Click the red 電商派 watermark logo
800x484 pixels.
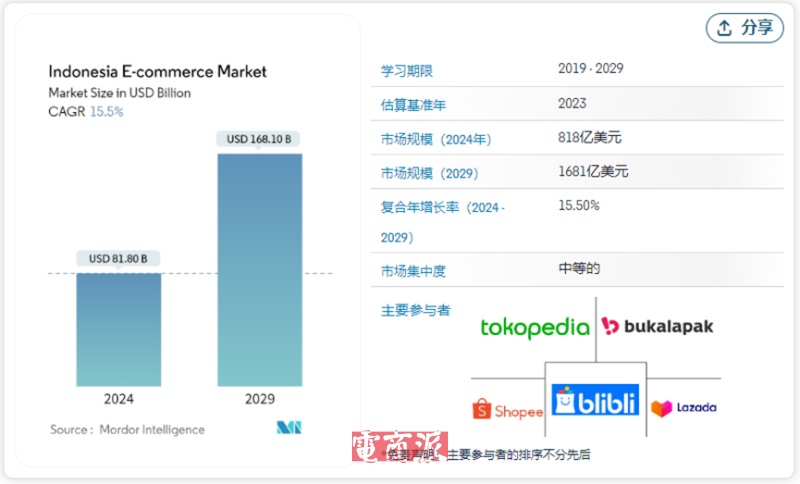tap(398, 448)
